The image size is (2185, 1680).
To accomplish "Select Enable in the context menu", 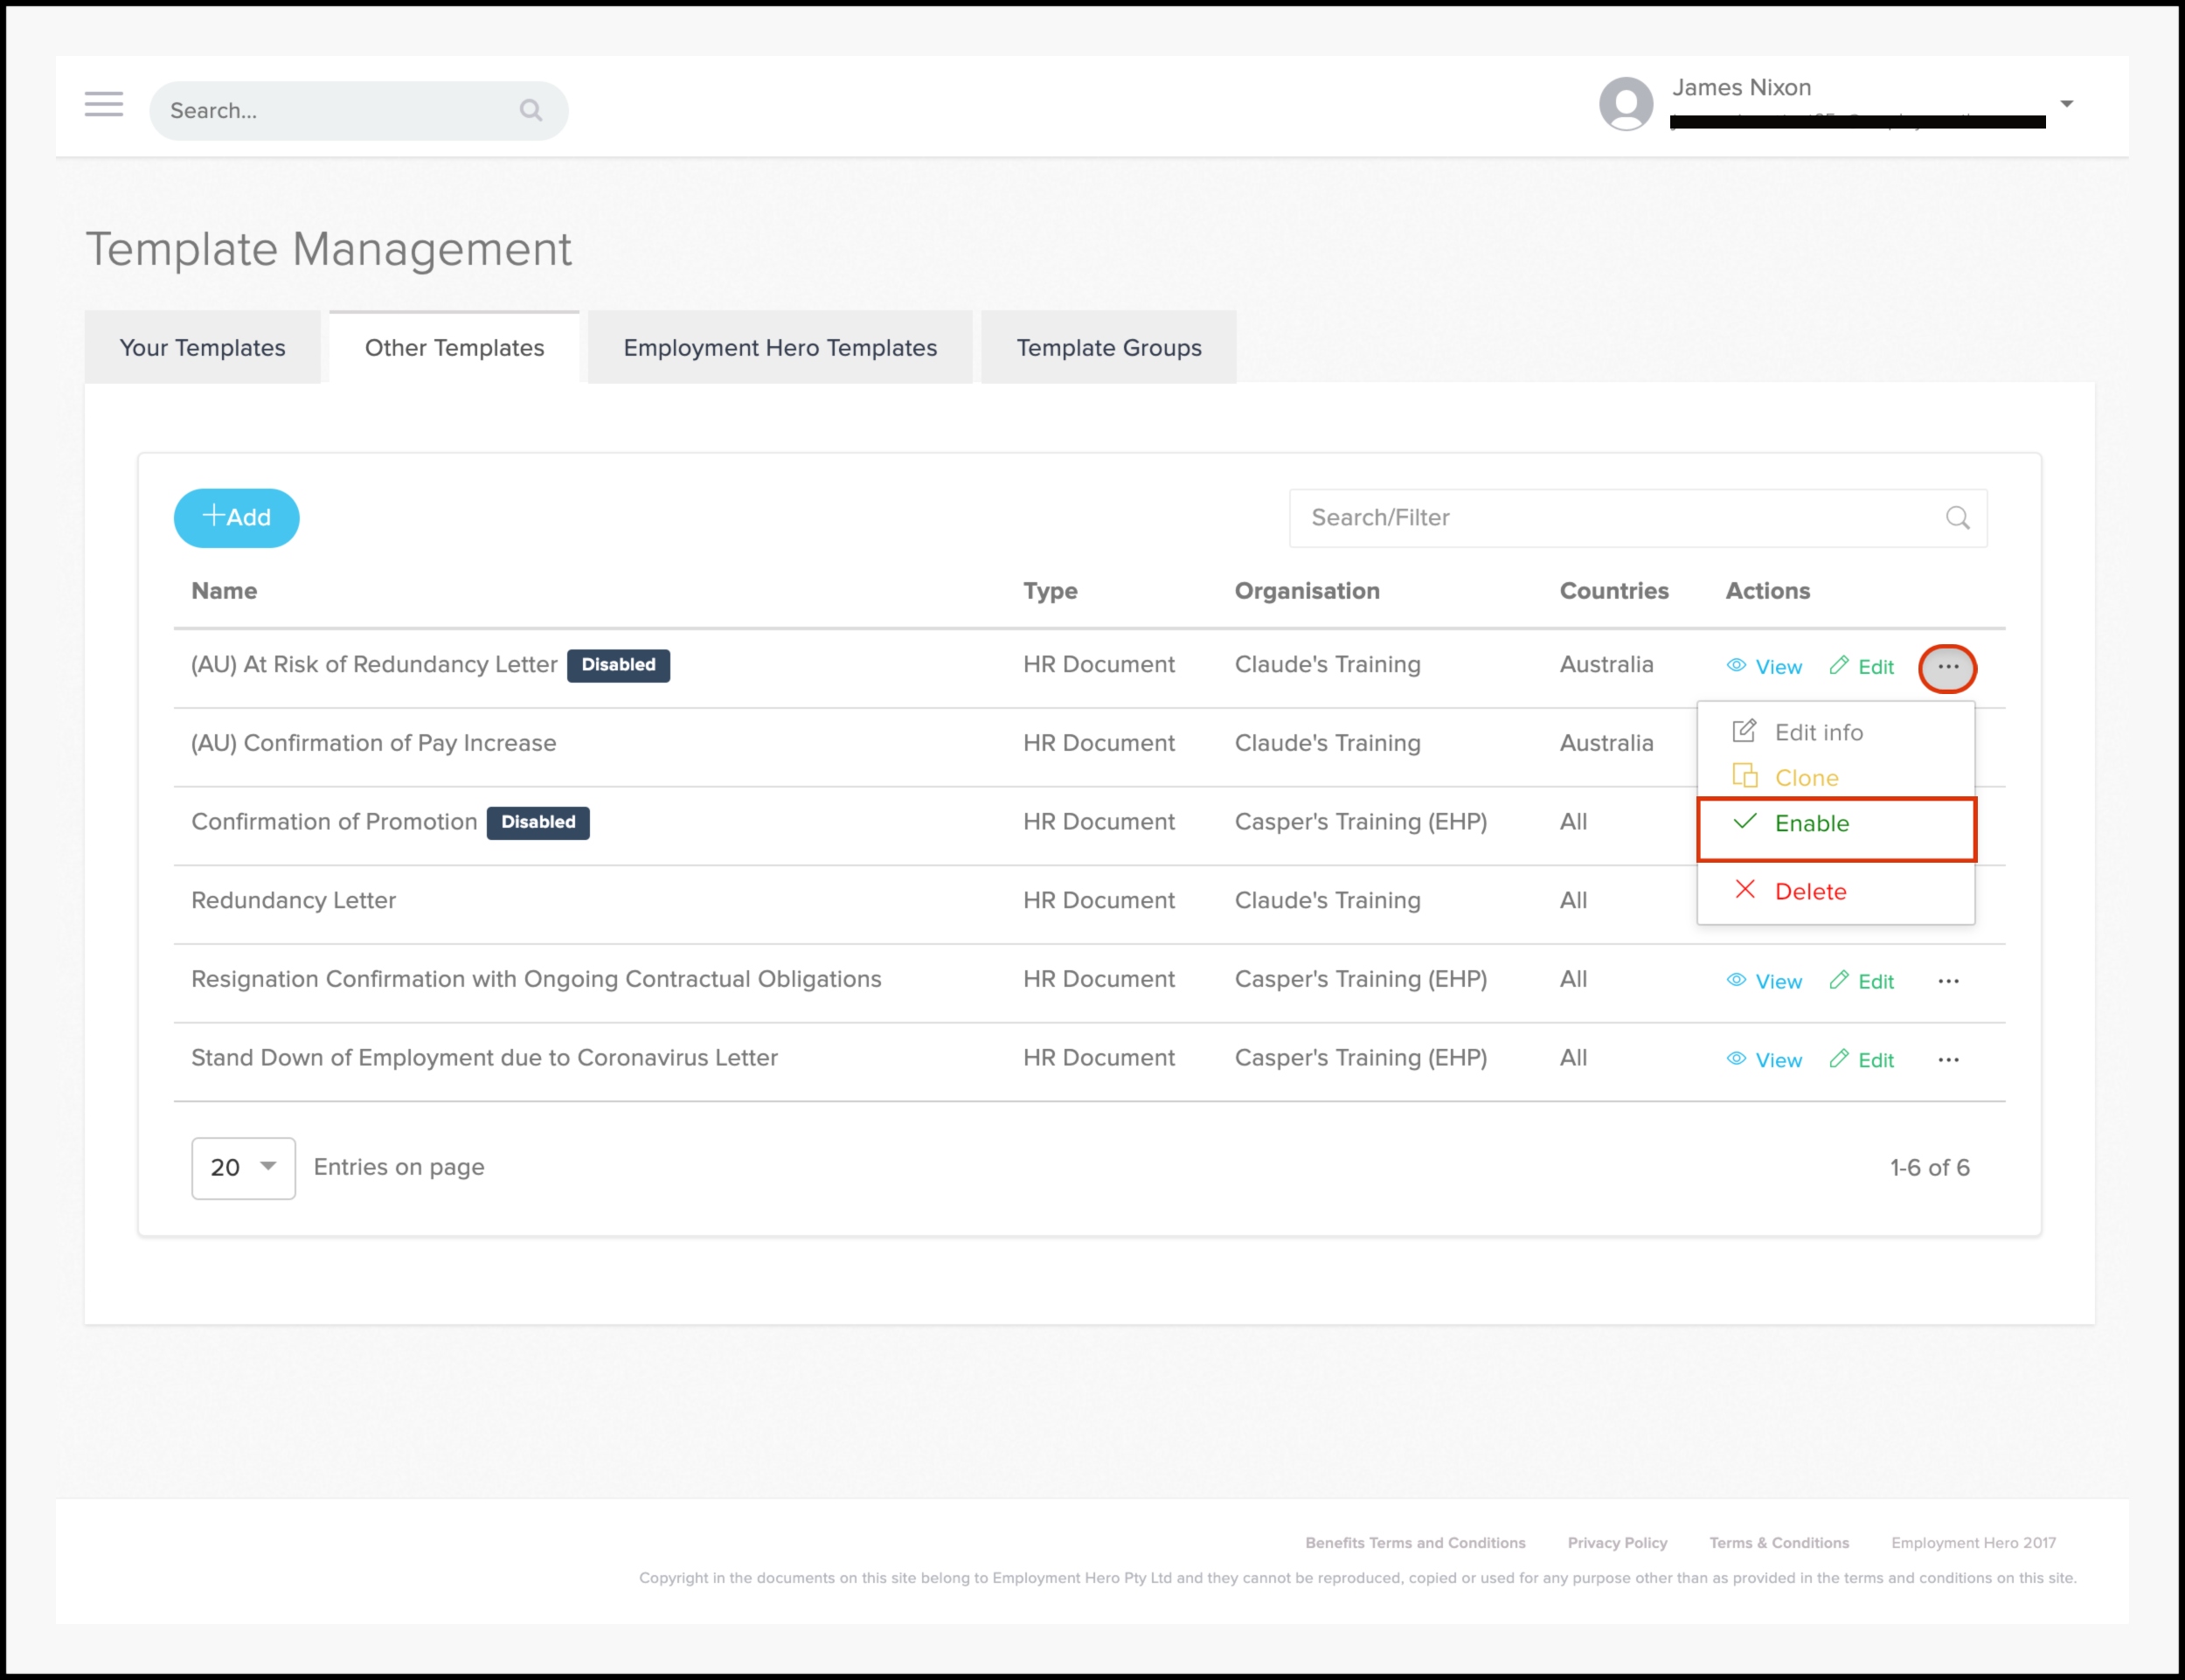I will point(1811,824).
